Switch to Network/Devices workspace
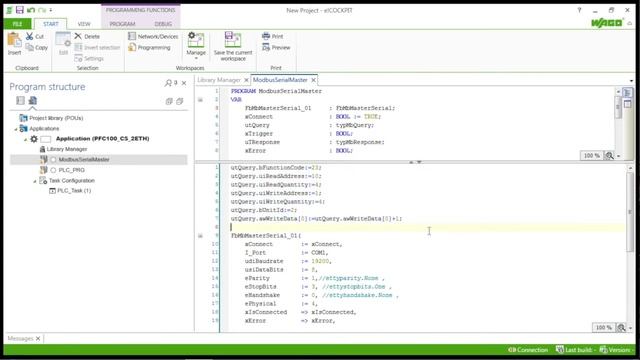640x360 pixels. pos(153,36)
